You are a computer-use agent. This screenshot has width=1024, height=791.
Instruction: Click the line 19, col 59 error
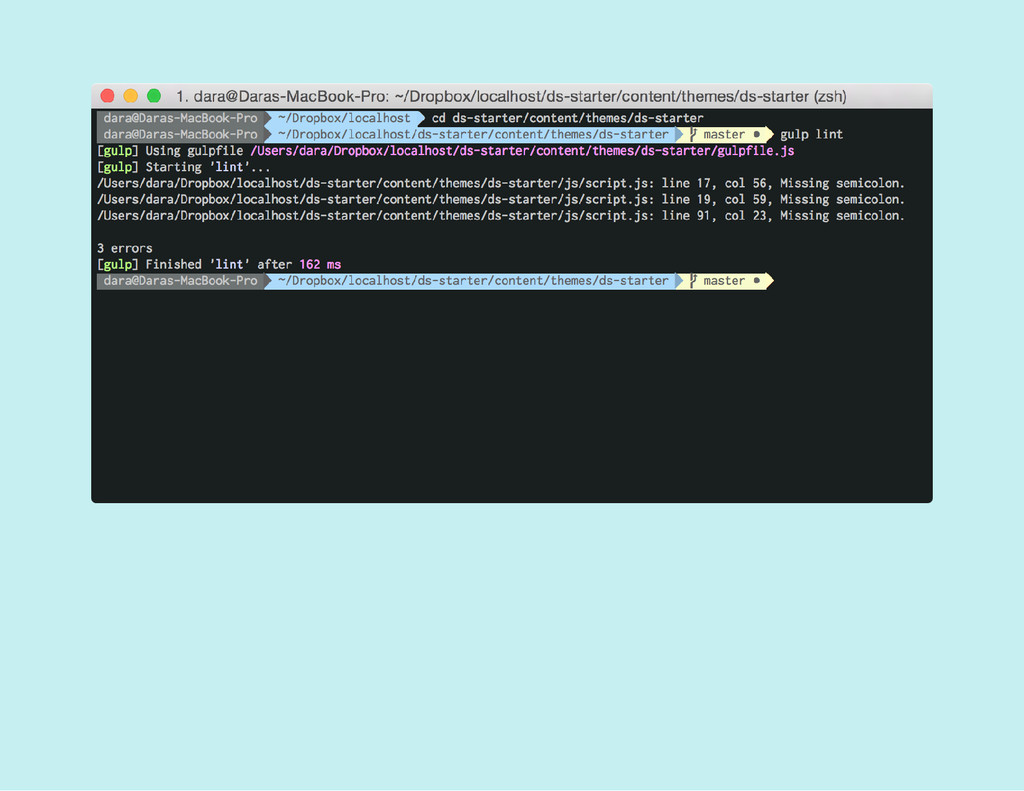tap(501, 200)
